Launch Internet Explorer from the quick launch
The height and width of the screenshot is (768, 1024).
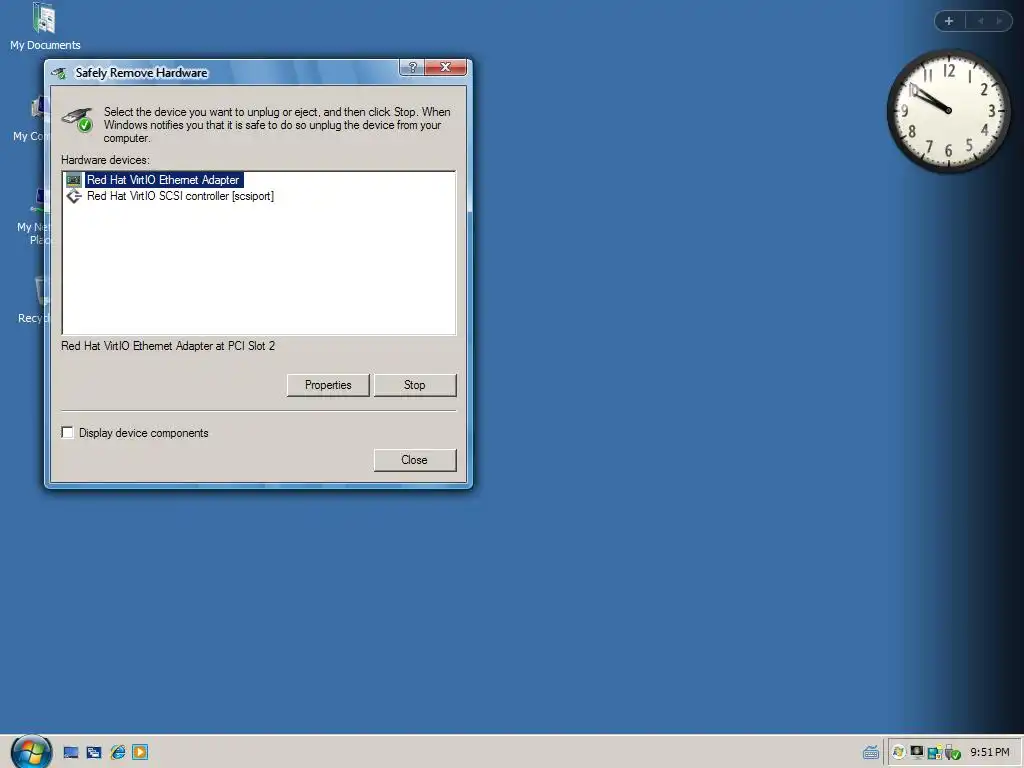point(118,752)
